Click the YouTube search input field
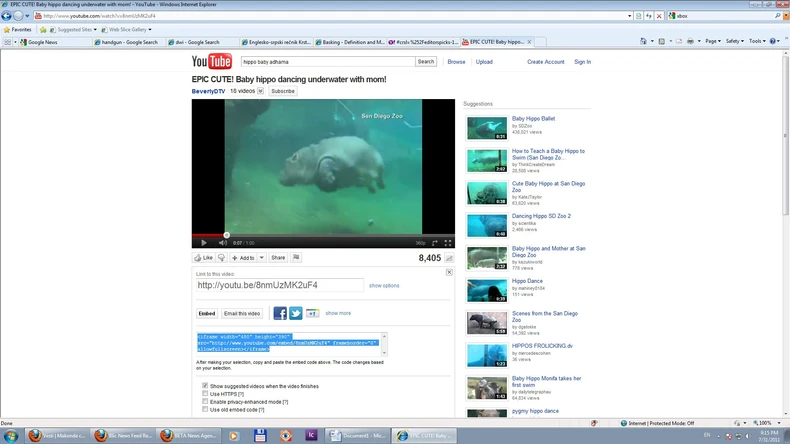This screenshot has width=790, height=444. 328,61
